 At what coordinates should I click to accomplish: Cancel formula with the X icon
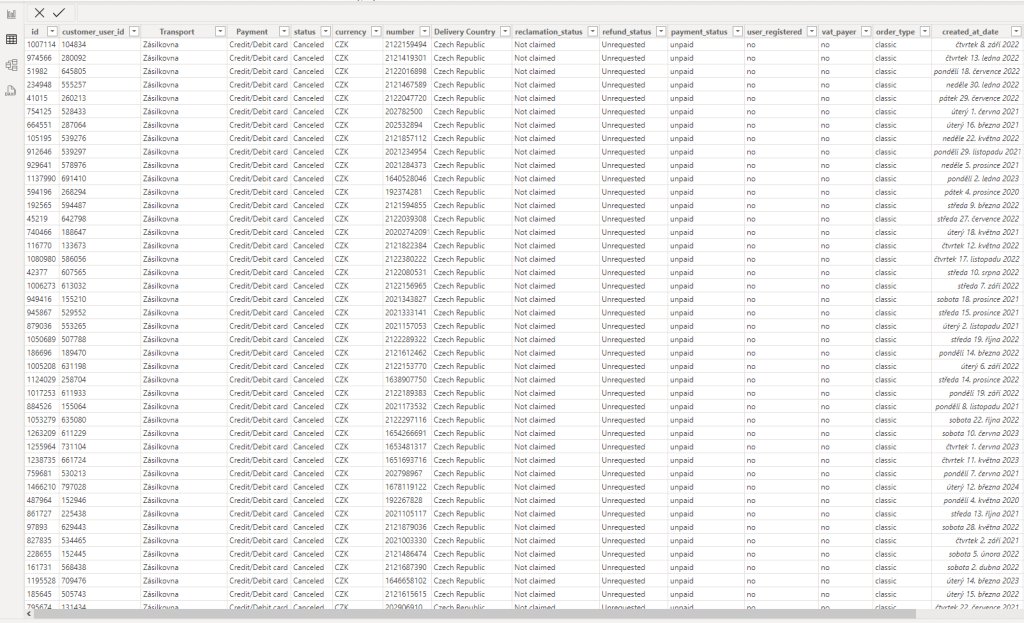pyautogui.click(x=39, y=12)
